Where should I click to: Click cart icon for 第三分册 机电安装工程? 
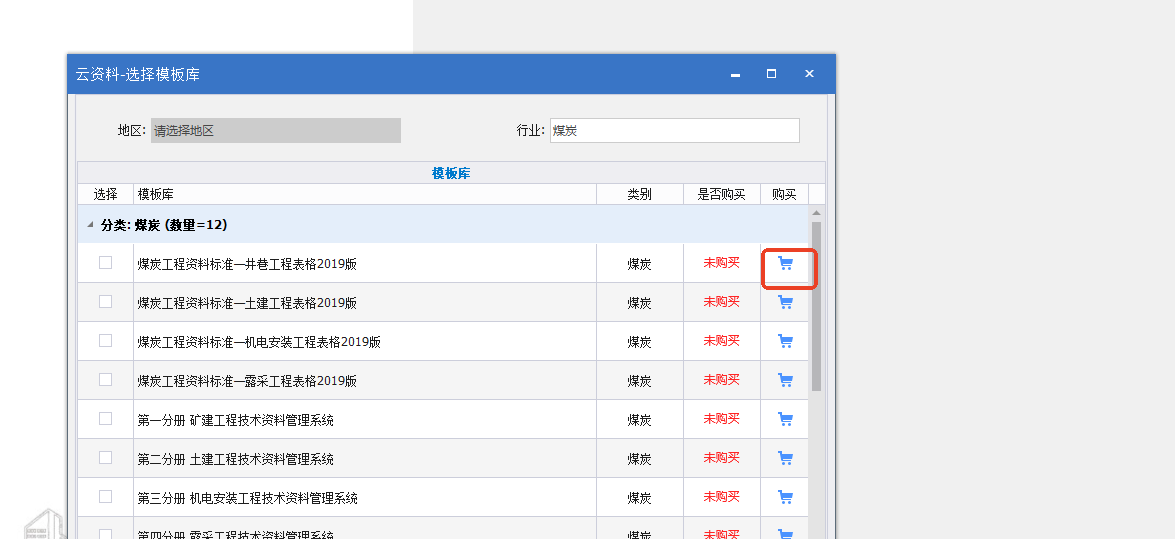[785, 498]
